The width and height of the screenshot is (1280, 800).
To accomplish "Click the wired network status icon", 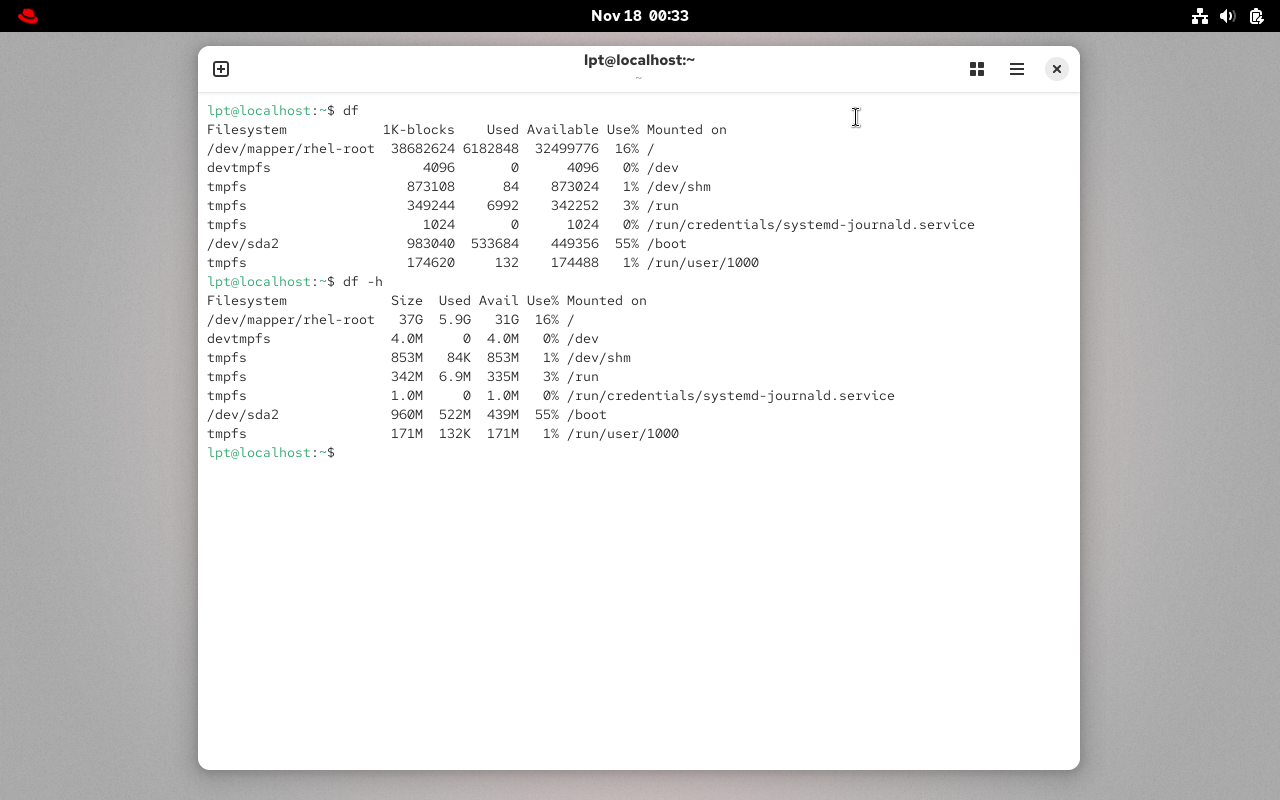I will tap(1200, 16).
